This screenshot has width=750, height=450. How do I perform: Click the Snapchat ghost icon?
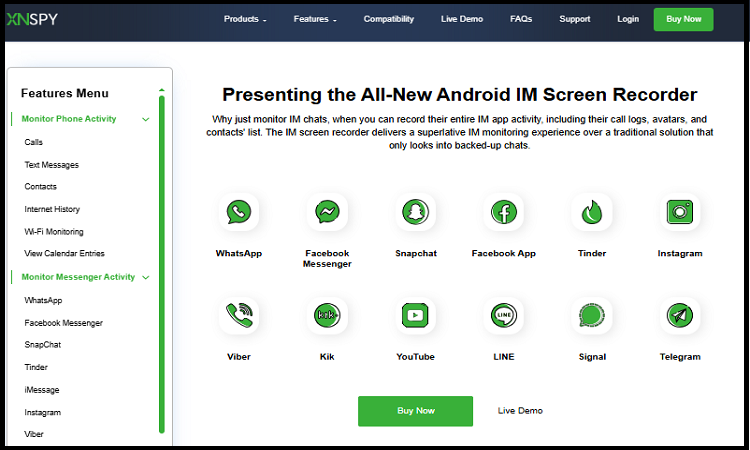point(416,212)
